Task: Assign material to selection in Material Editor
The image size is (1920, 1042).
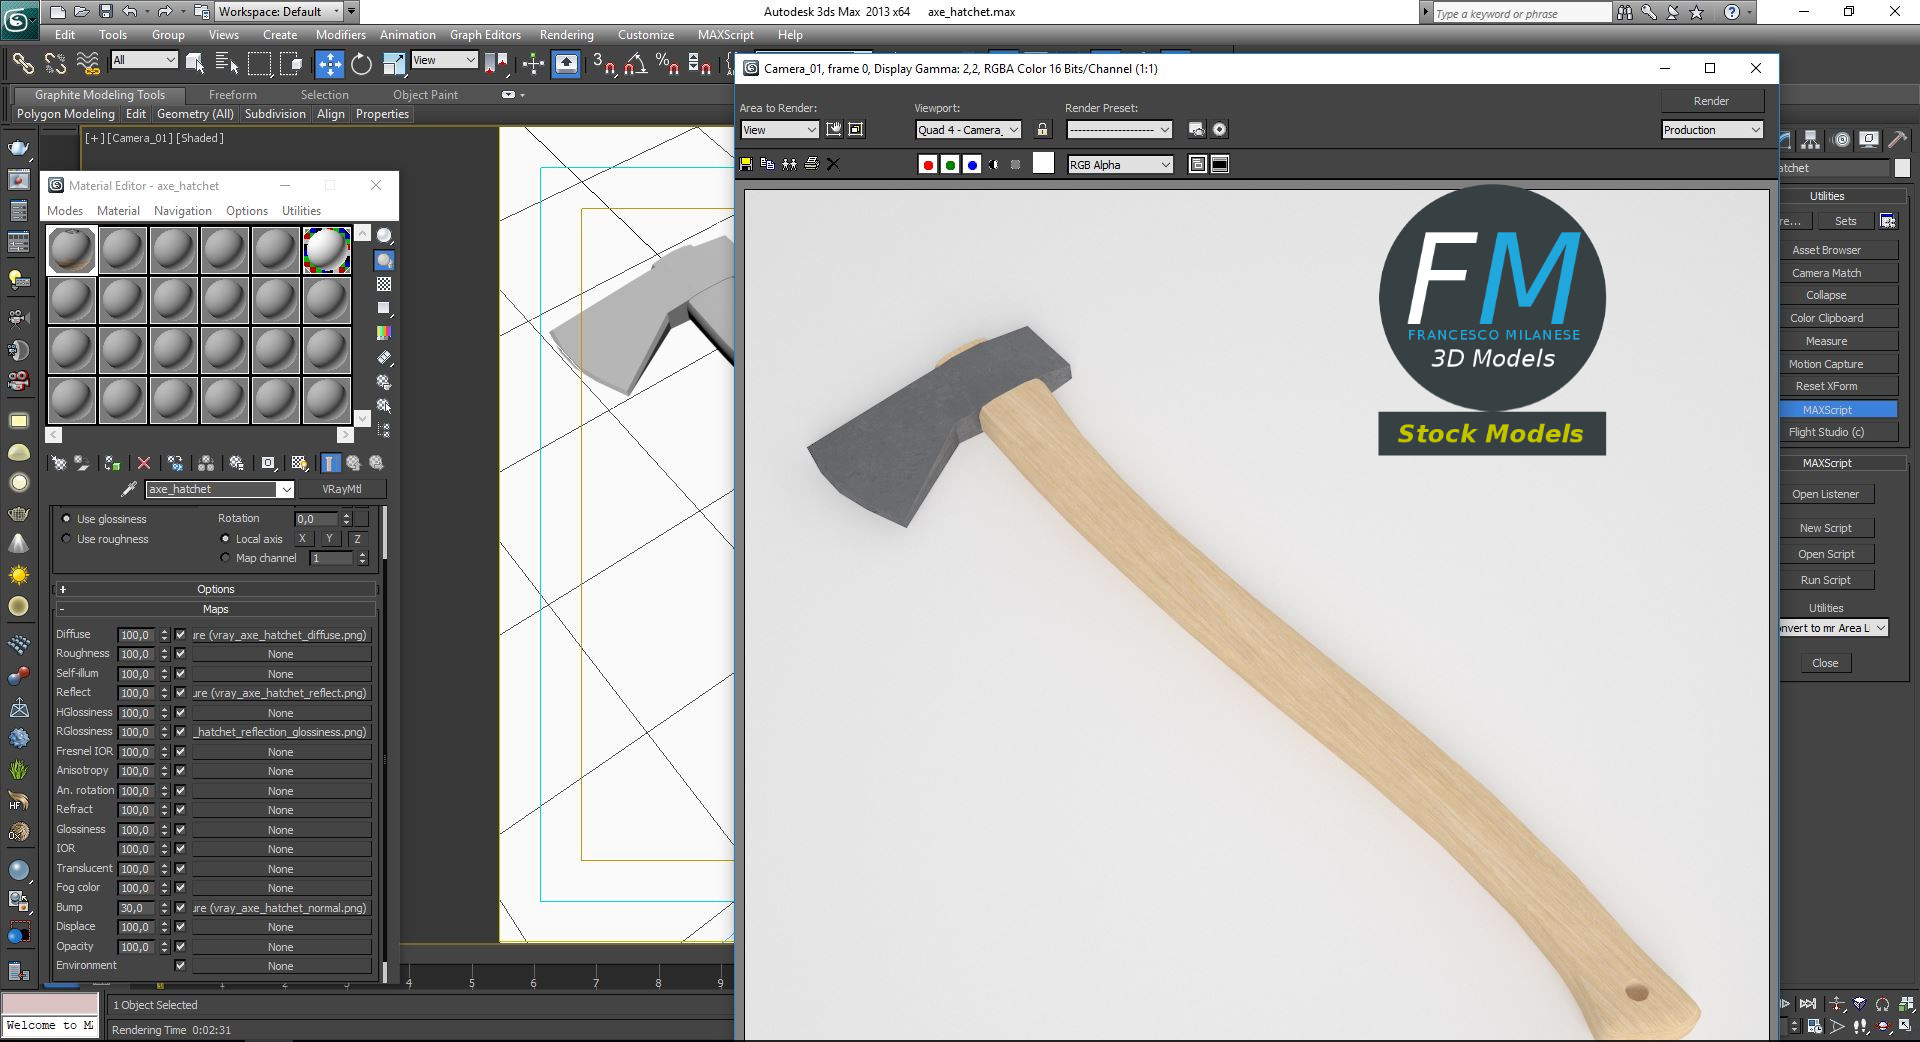Action: [x=111, y=462]
